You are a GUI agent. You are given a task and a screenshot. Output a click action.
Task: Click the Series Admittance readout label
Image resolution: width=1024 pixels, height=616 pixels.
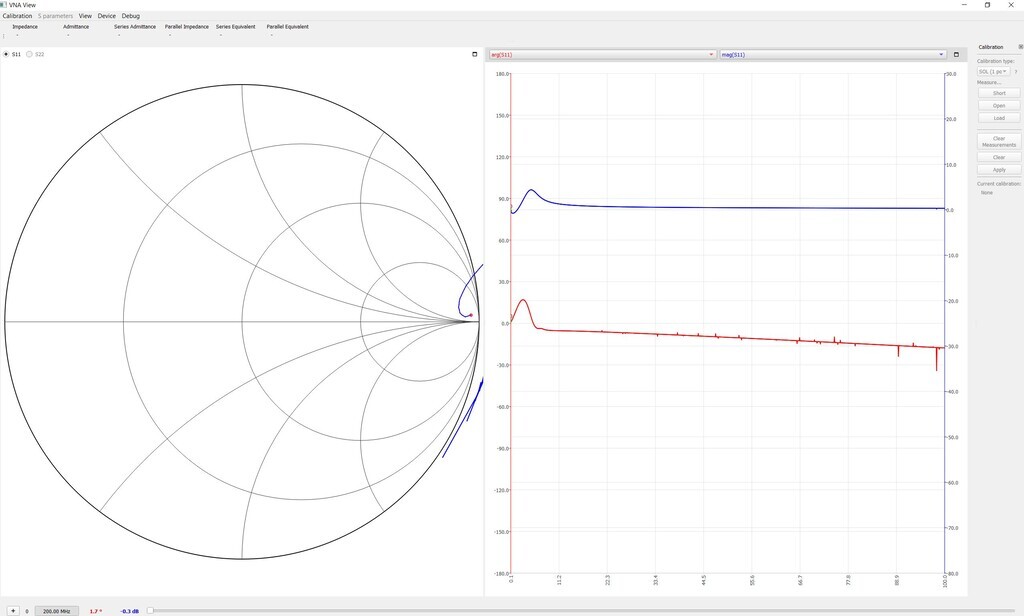pyautogui.click(x=135, y=27)
